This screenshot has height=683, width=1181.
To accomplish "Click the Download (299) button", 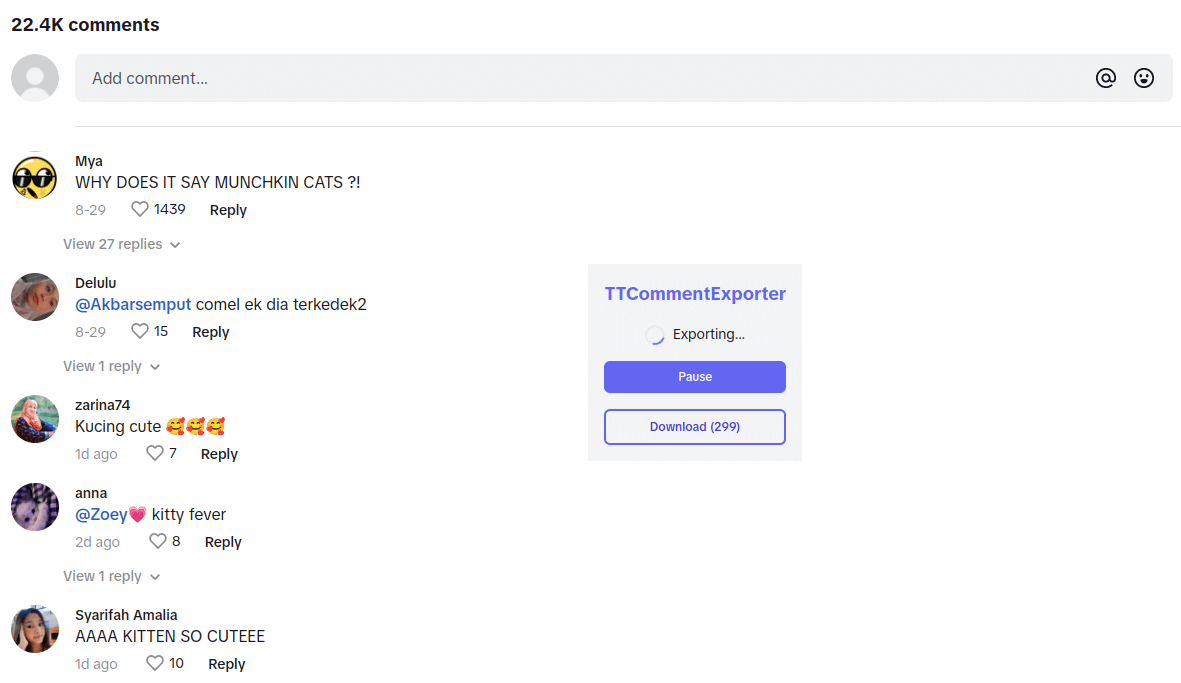I will click(694, 427).
